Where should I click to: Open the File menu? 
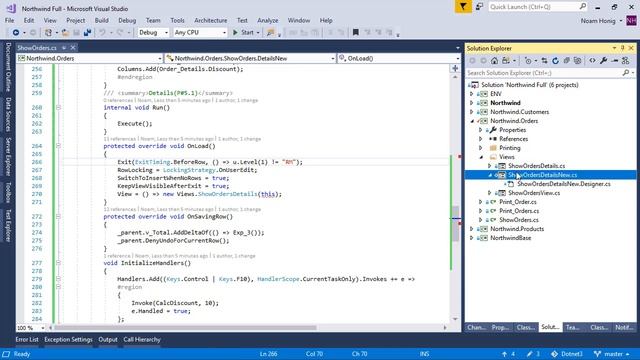[x=9, y=20]
